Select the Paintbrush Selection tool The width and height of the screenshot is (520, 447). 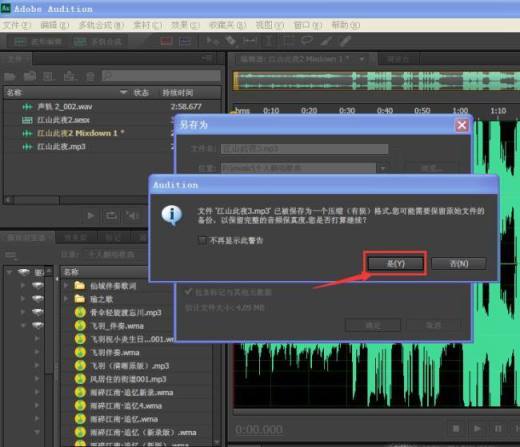[x=326, y=41]
